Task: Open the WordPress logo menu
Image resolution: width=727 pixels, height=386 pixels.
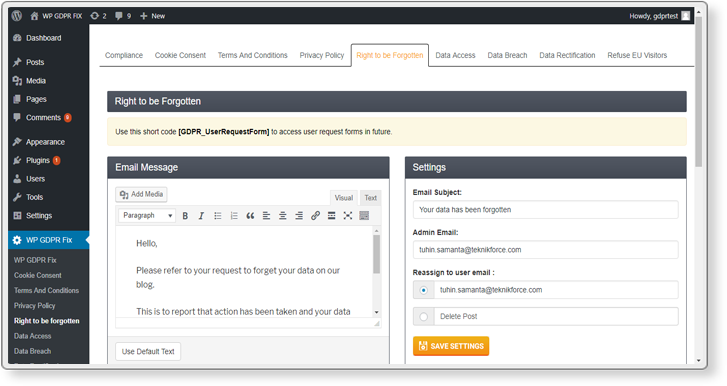Action: [x=17, y=16]
